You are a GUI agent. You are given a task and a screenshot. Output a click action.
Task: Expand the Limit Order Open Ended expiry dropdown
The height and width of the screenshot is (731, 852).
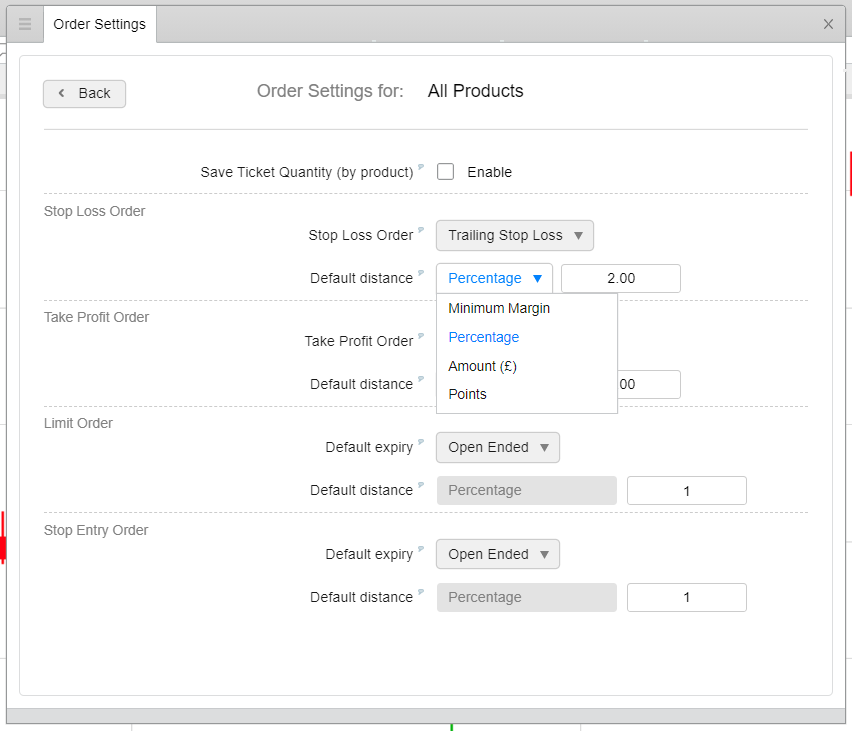(x=498, y=448)
